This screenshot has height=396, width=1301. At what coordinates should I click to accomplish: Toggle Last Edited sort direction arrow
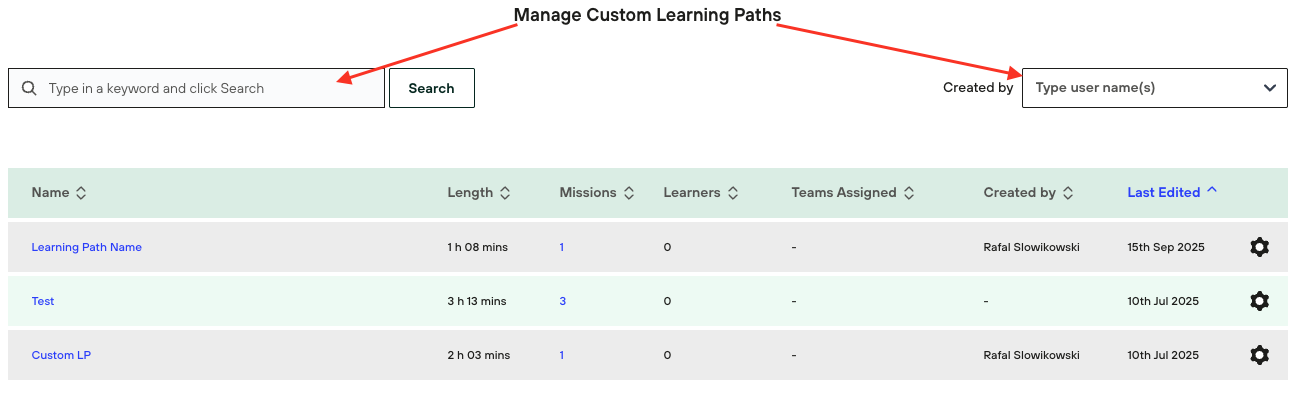coord(1212,190)
